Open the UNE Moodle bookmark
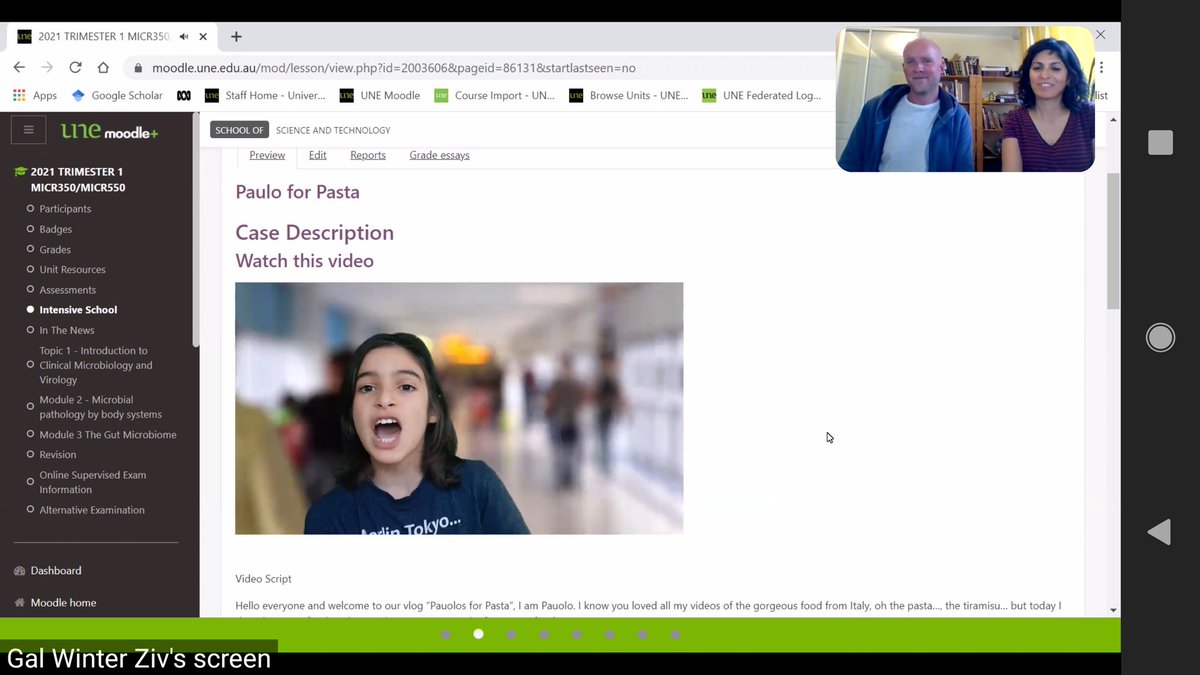The width and height of the screenshot is (1200, 675). click(380, 96)
